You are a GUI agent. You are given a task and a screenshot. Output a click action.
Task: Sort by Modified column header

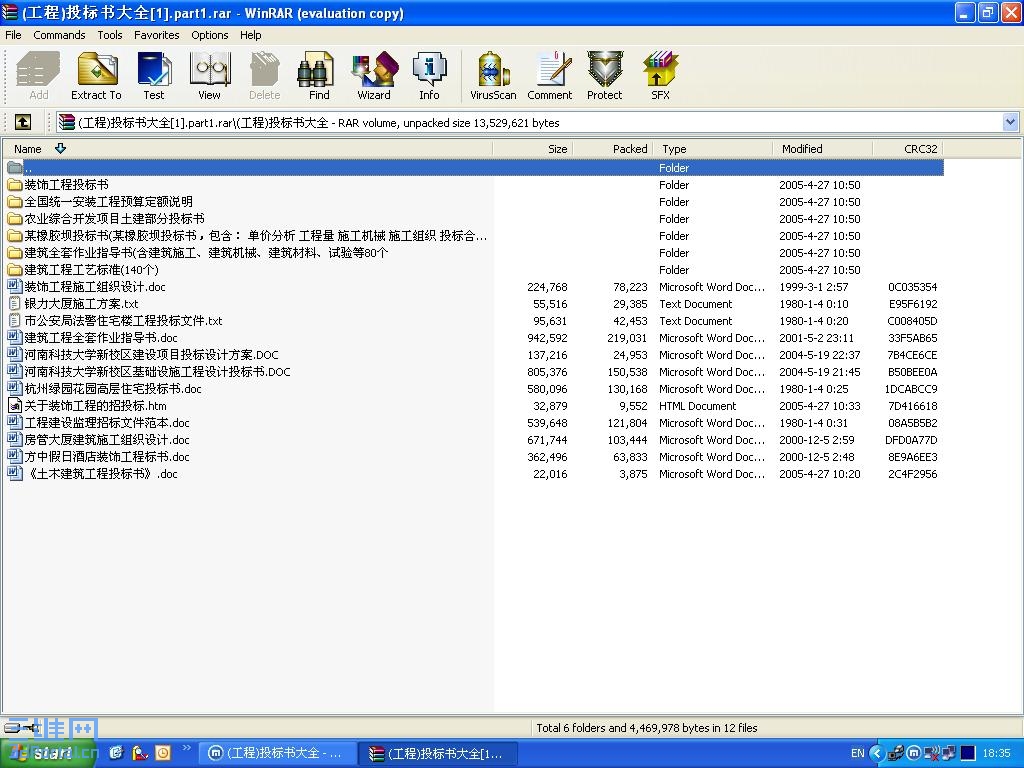click(822, 149)
